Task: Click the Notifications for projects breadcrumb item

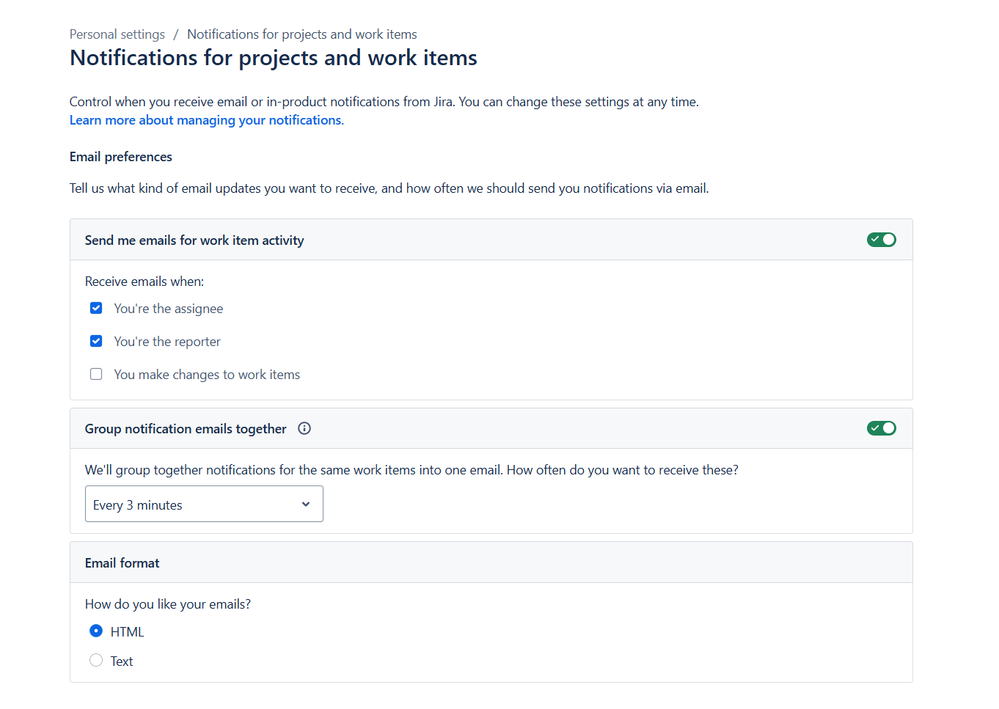Action: click(302, 34)
